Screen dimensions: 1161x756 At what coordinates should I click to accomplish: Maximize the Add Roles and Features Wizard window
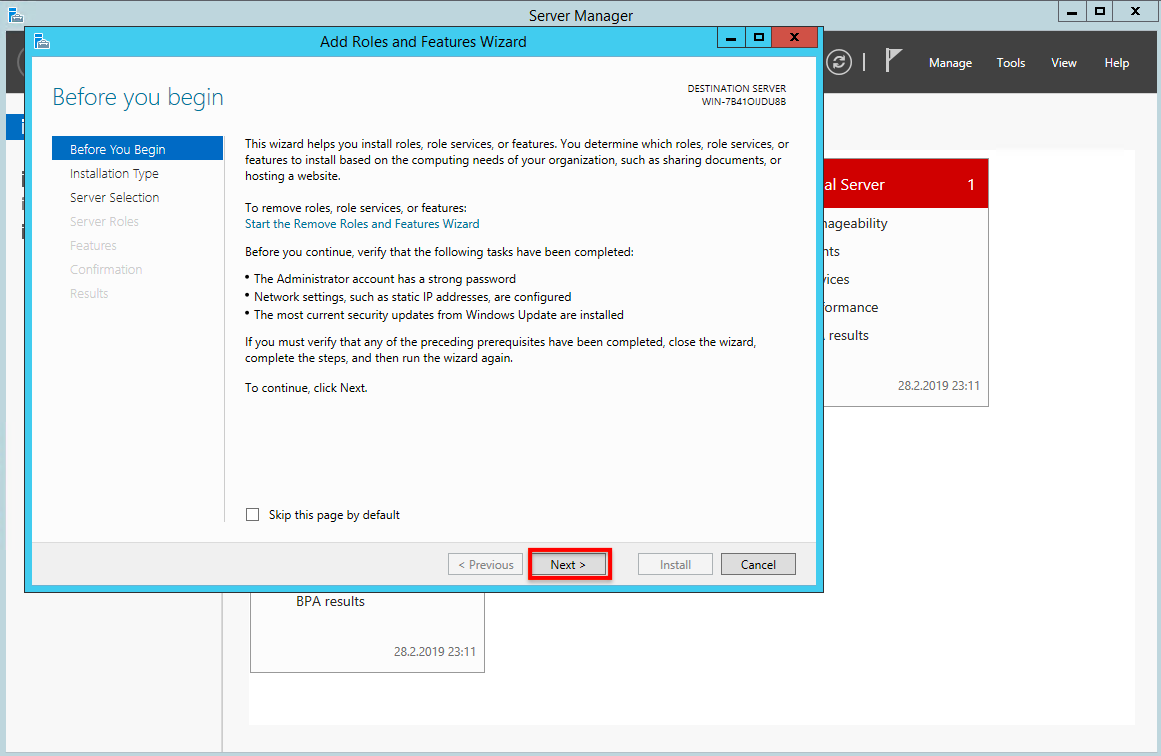click(758, 38)
